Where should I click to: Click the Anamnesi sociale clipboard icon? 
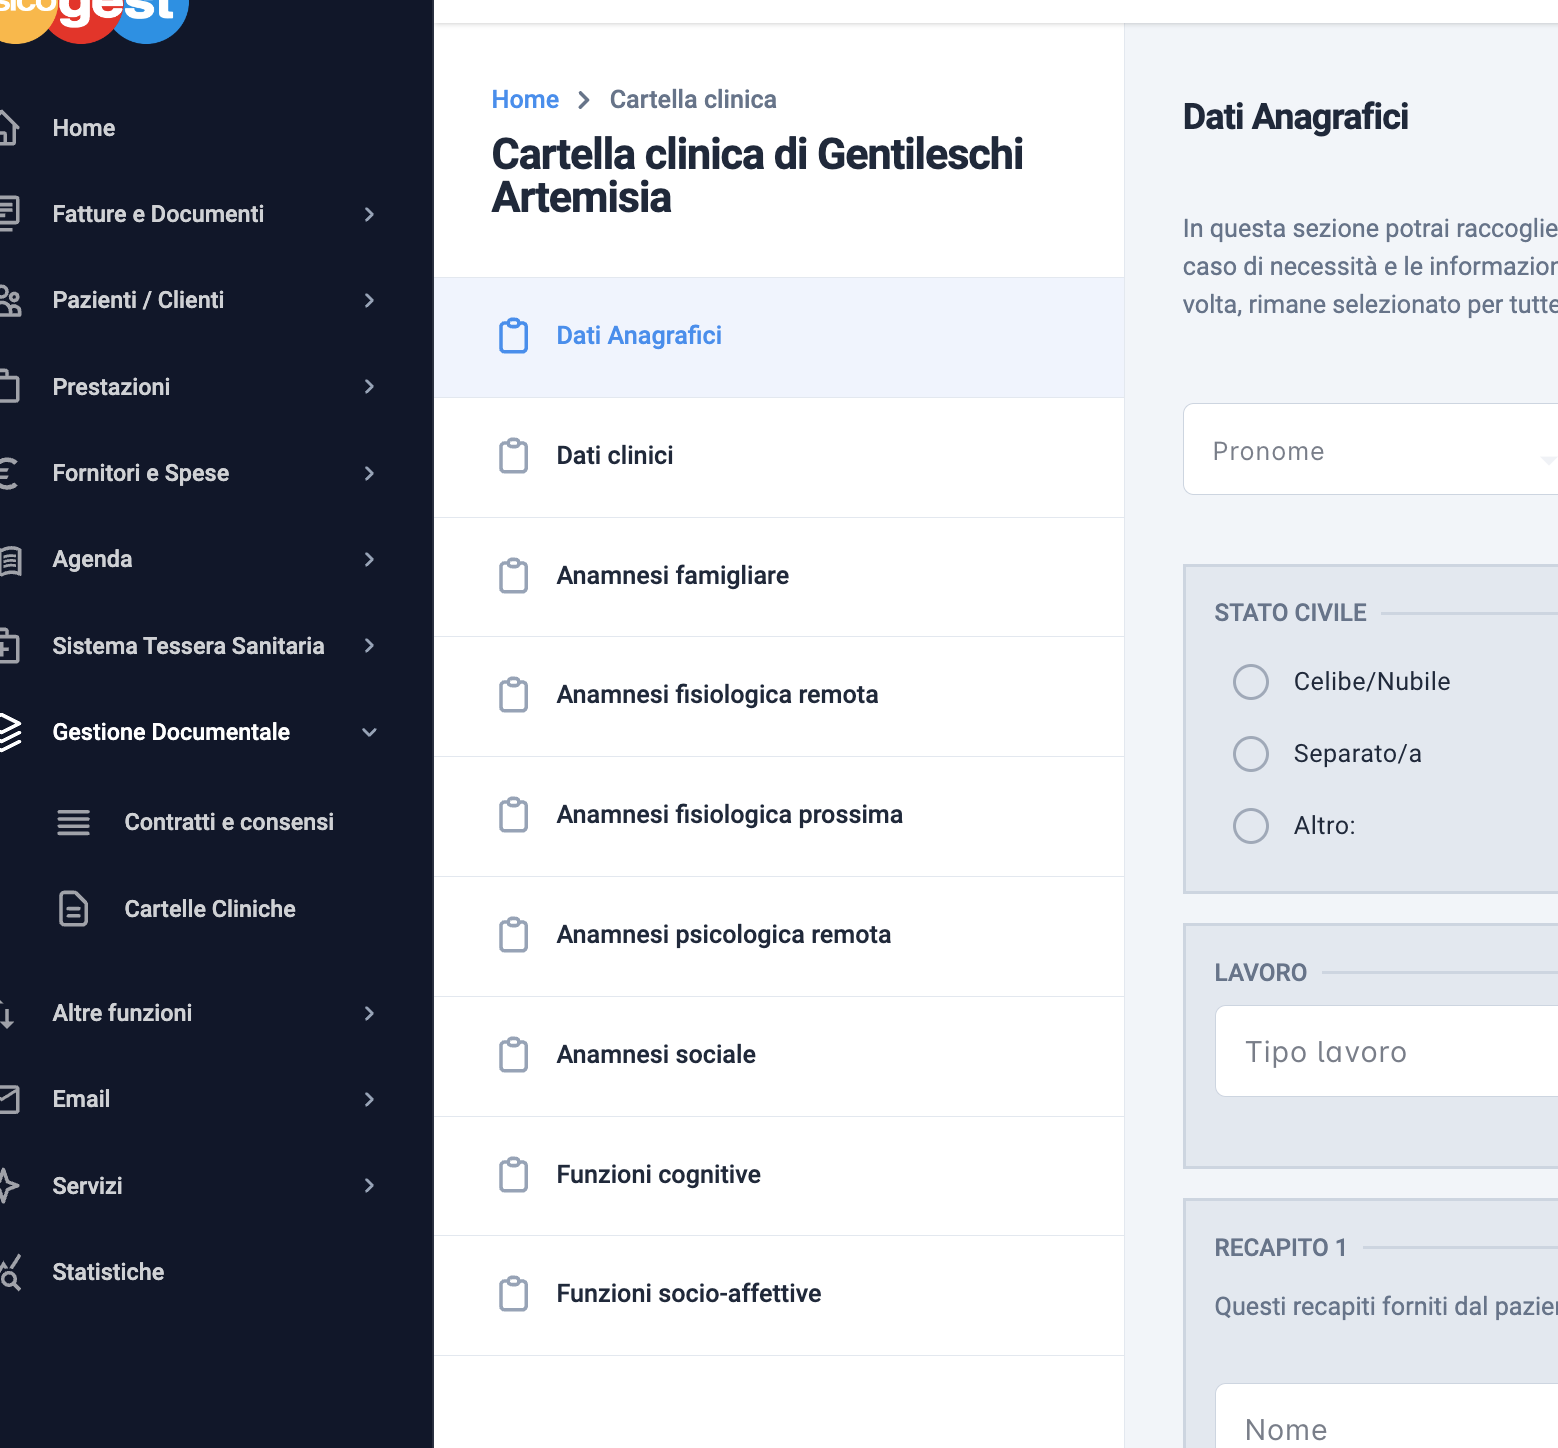point(513,1055)
